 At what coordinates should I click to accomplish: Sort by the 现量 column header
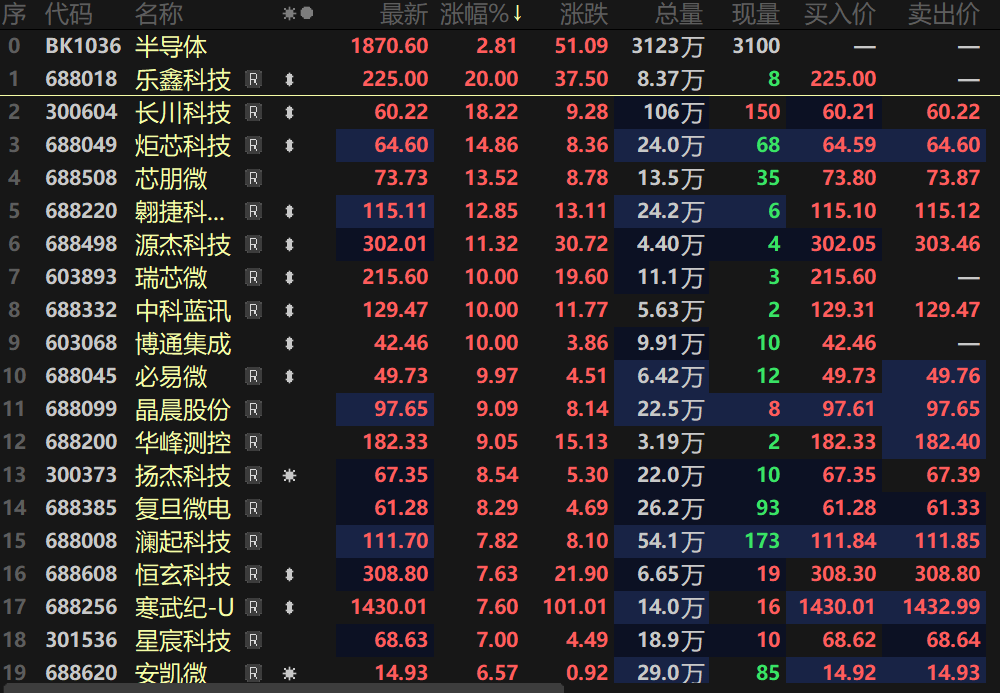tap(756, 14)
